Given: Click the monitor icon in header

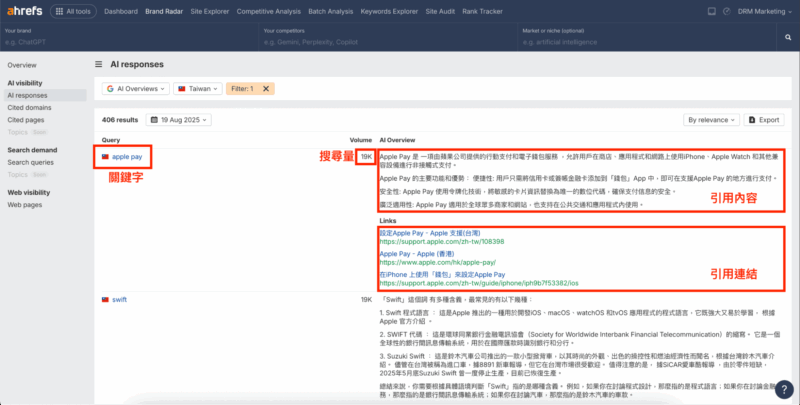Looking at the screenshot, I should tap(712, 11).
